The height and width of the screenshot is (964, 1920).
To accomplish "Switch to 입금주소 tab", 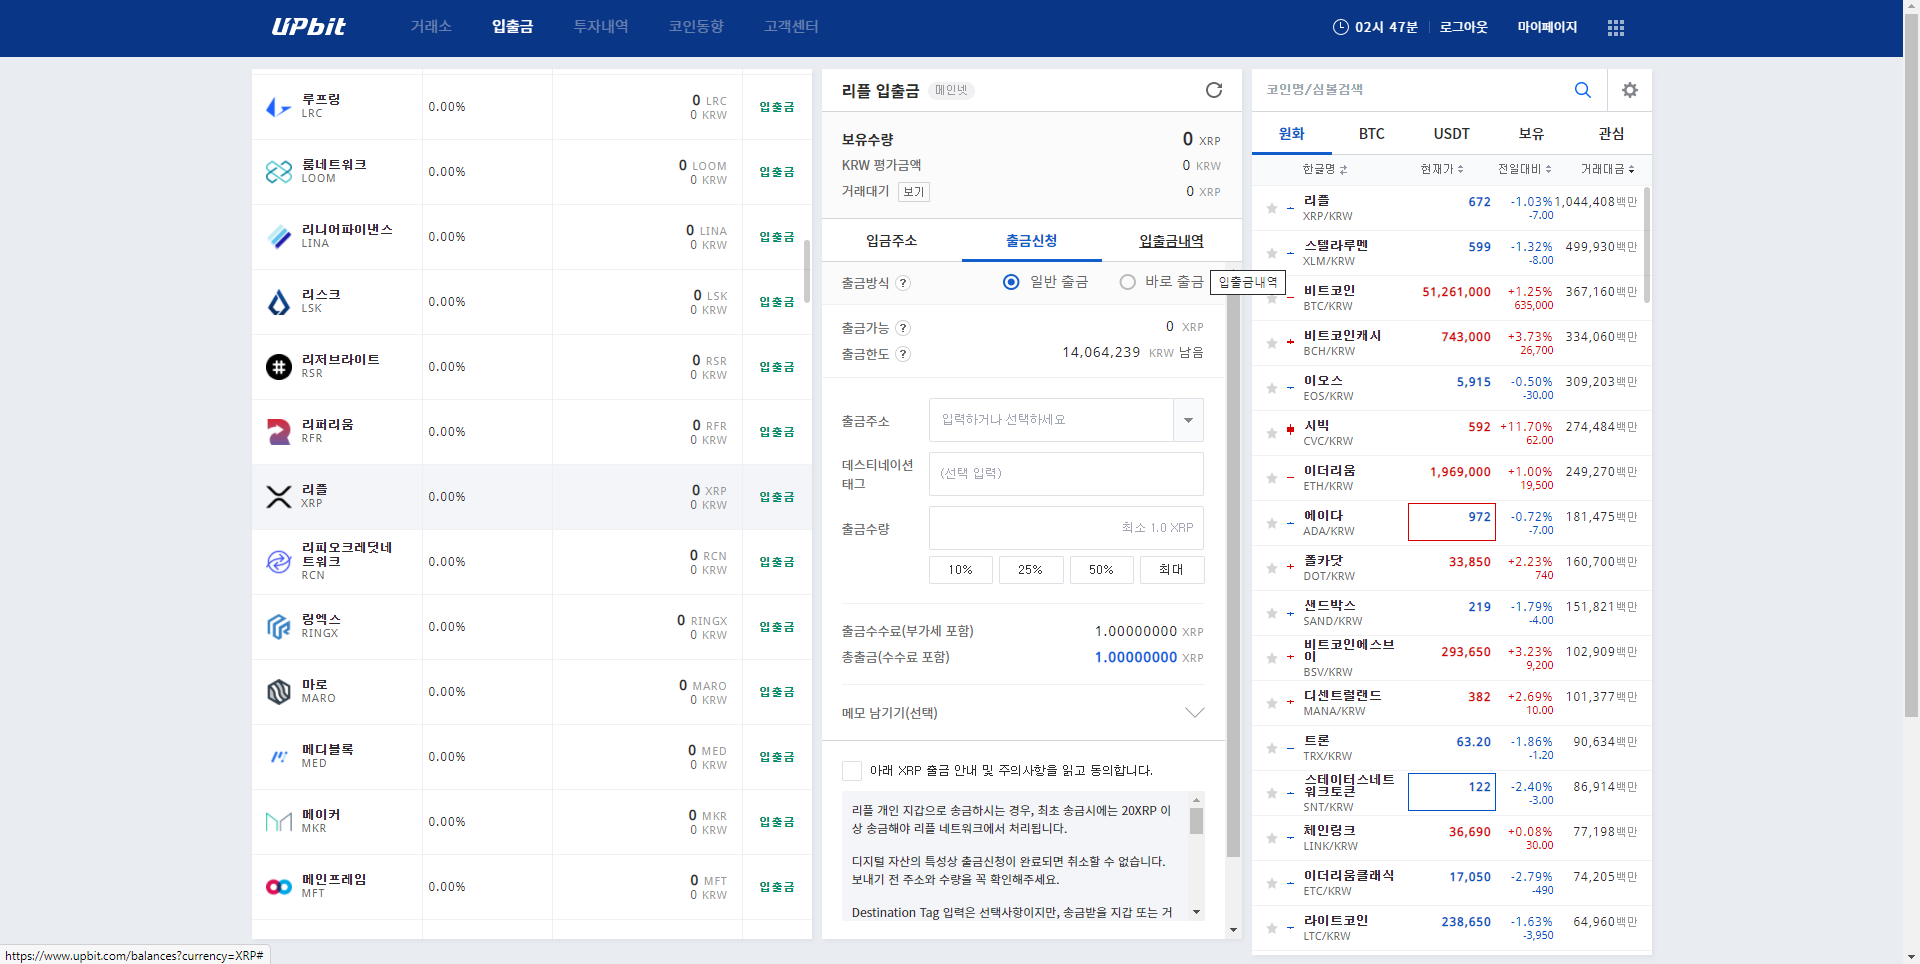I will click(892, 241).
